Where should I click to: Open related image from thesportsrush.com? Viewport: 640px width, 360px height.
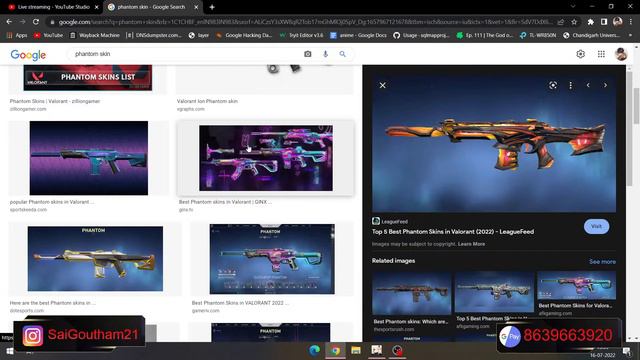pos(411,294)
